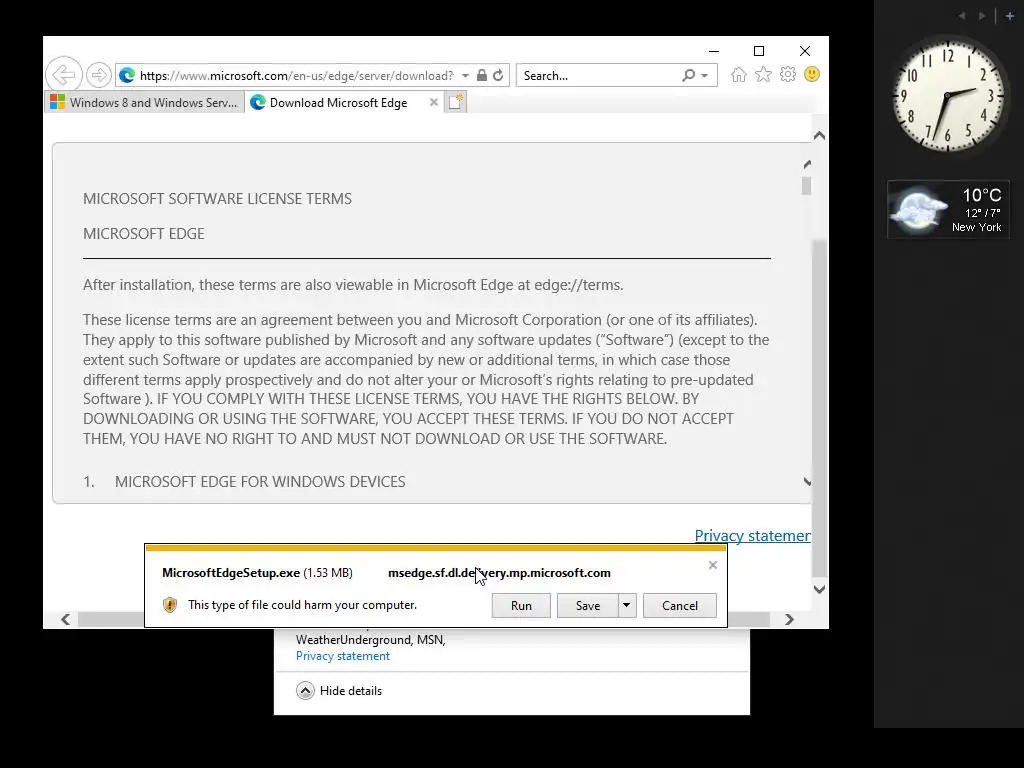Open the Save options dropdown arrow
Screen dimensions: 1024x768
point(626,605)
